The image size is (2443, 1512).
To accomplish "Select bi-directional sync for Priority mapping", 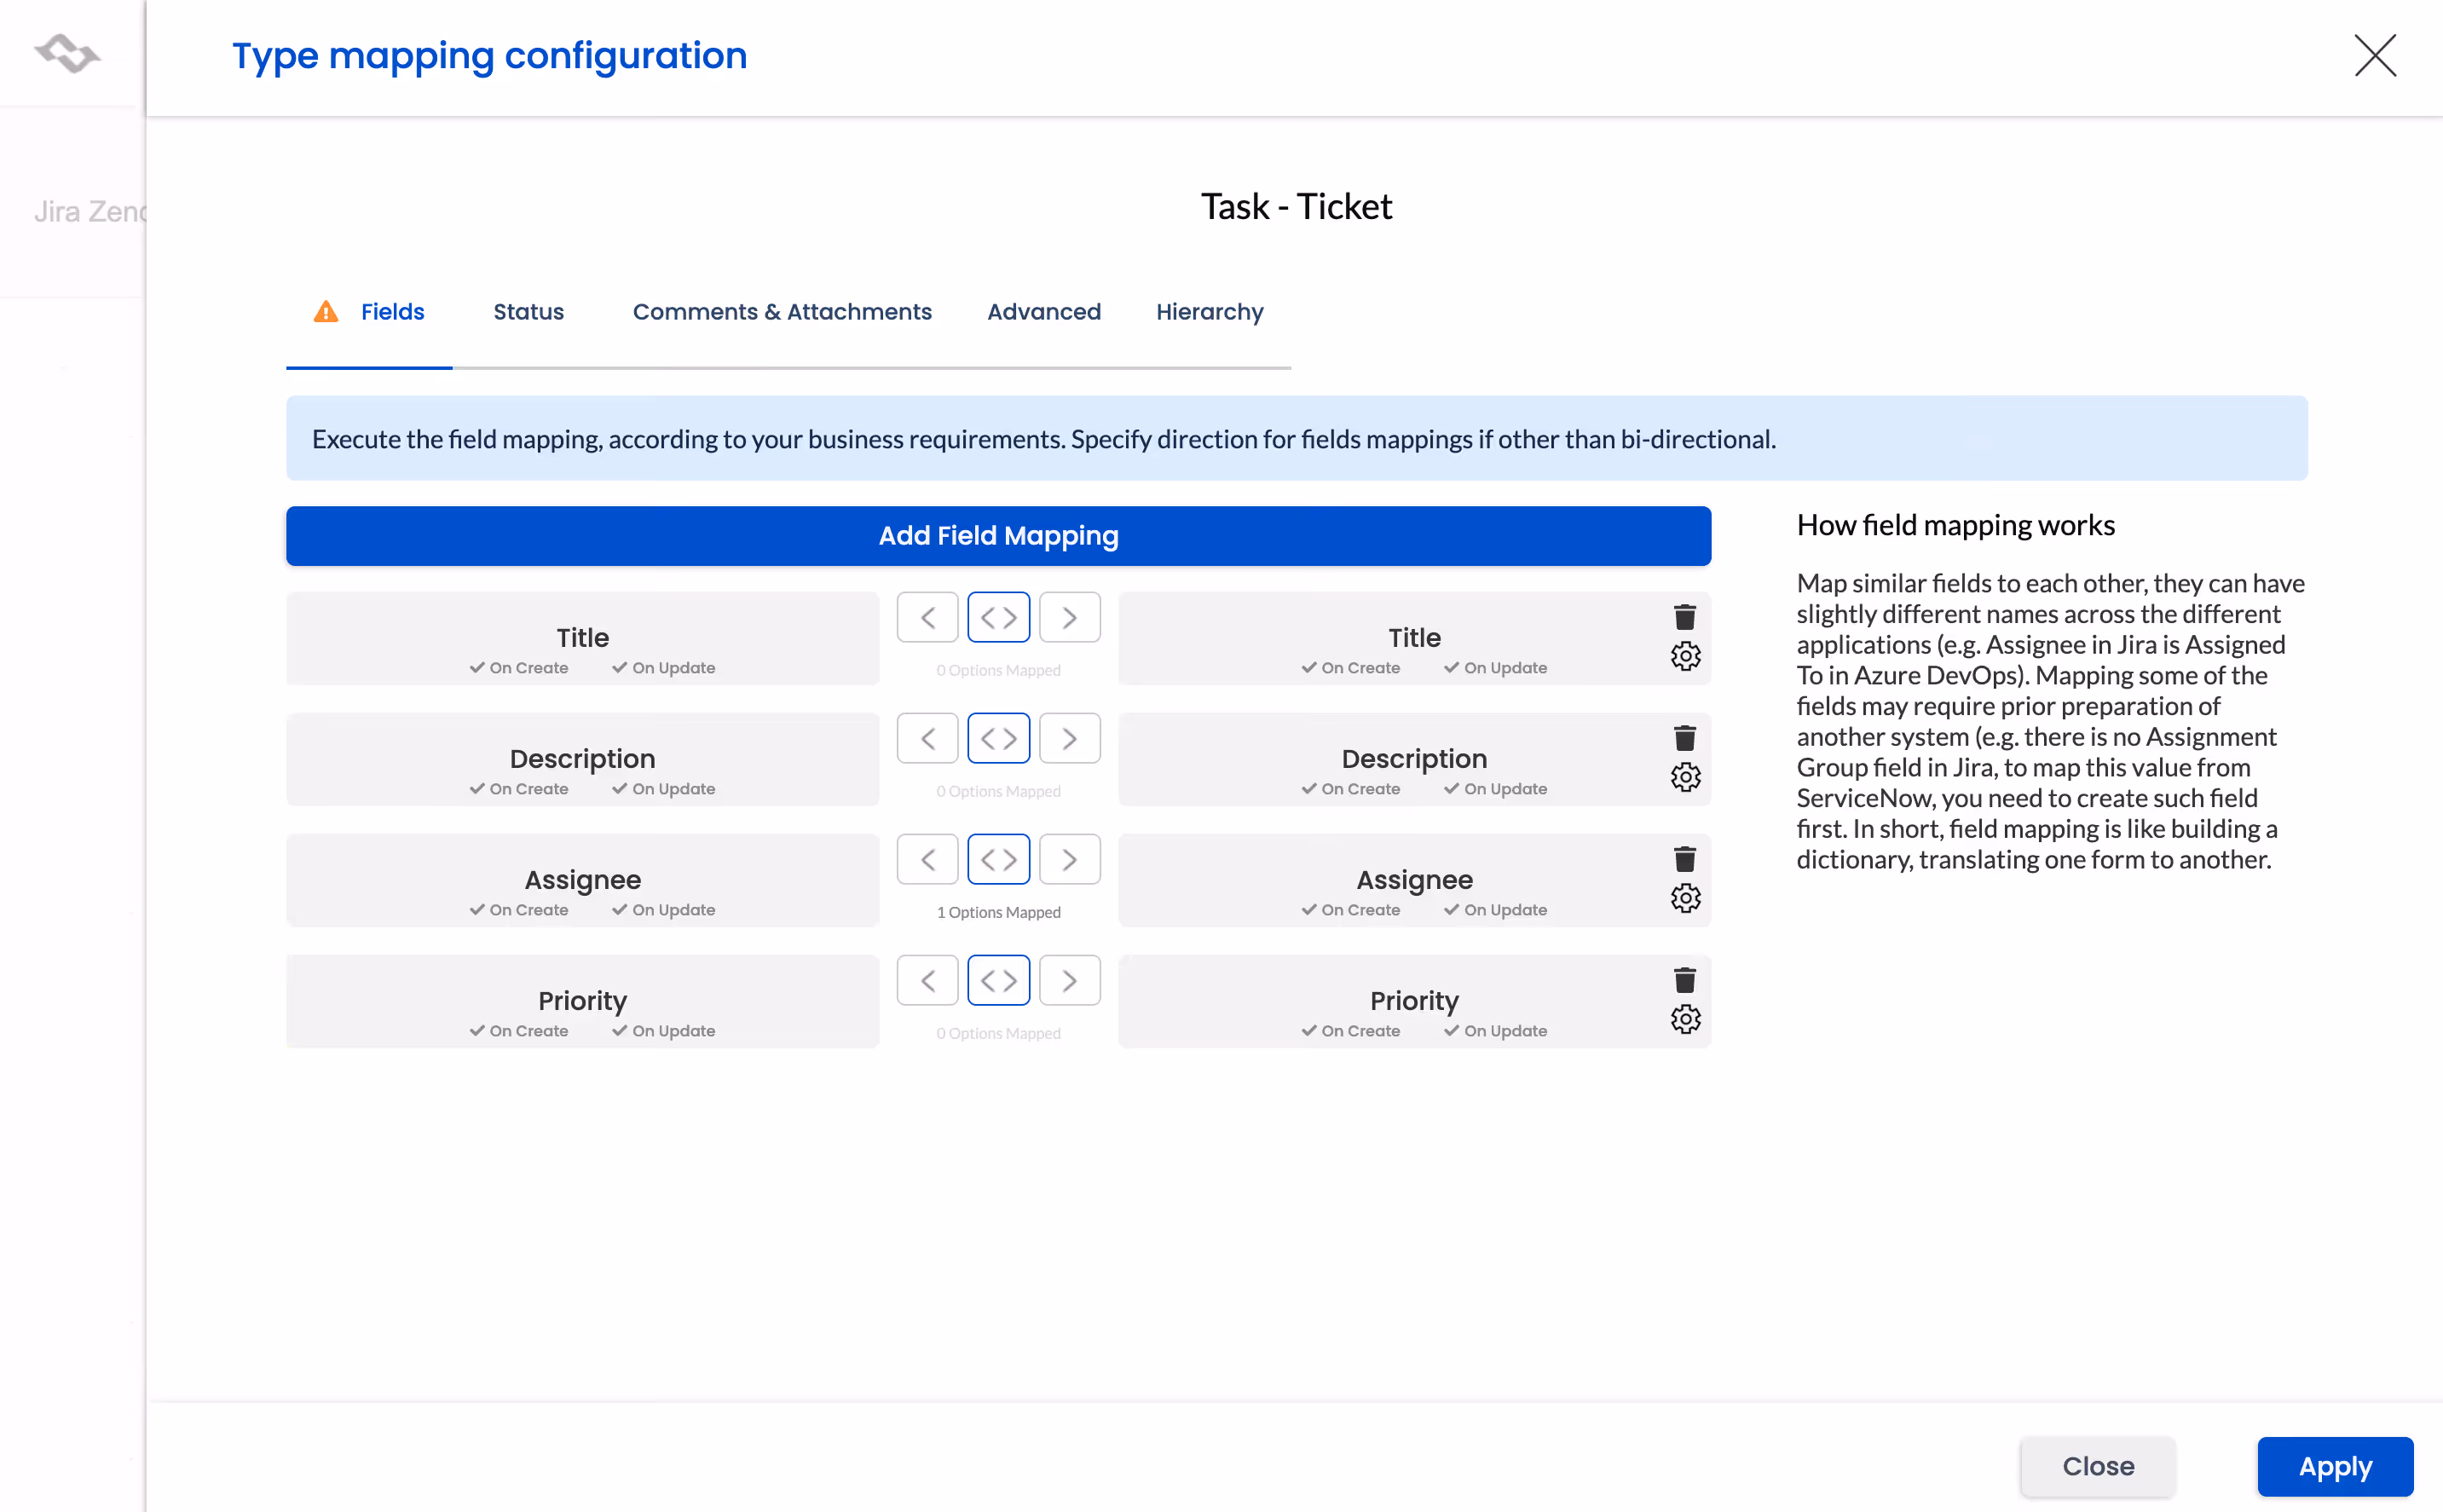I will click(998, 981).
